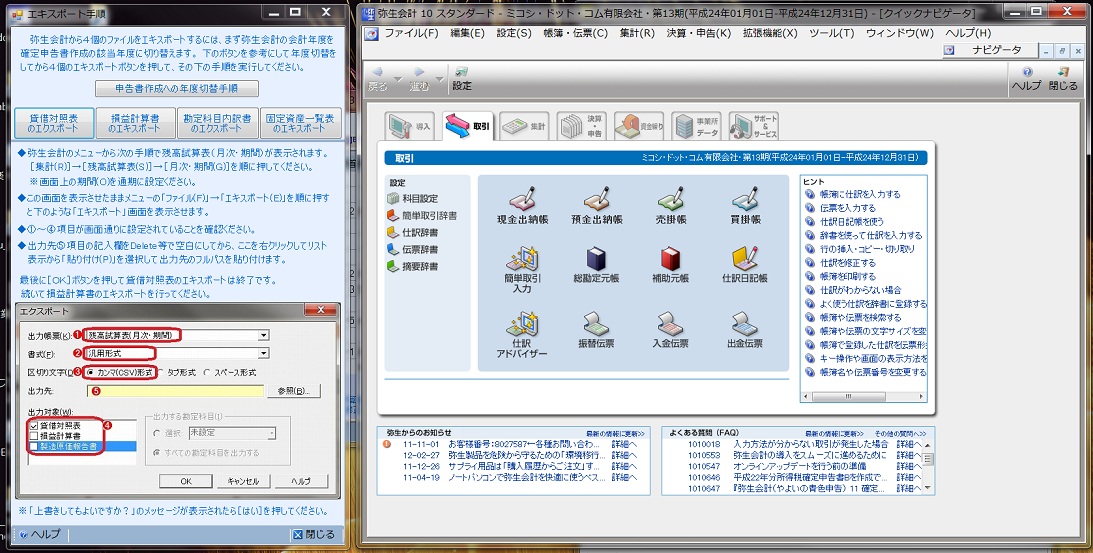Open the ウィンドウ(W) menu
Image resolution: width=1093 pixels, height=553 pixels.
899,33
